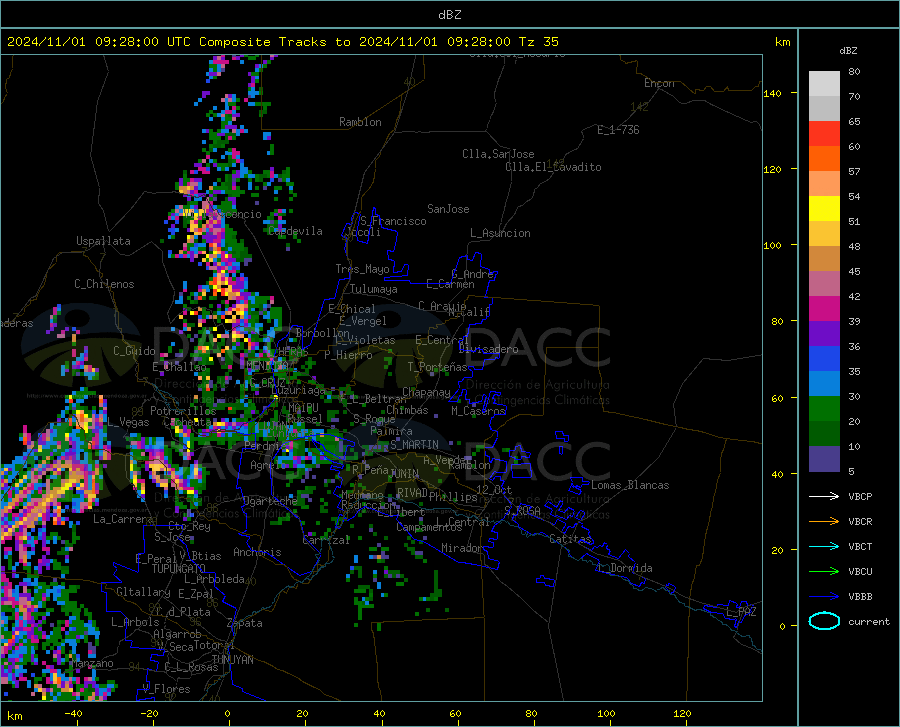This screenshot has height=727, width=900.
Task: Click legend value '48'
Action: (x=854, y=247)
